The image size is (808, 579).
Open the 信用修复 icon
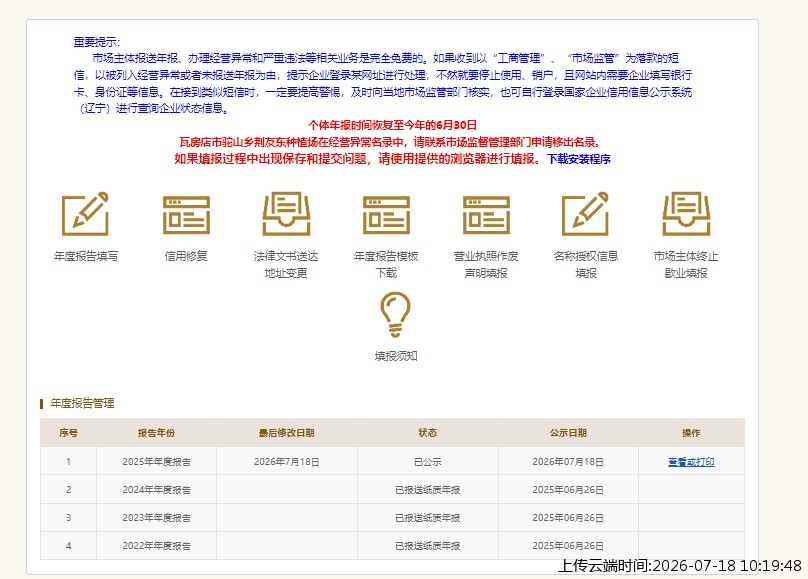(186, 215)
